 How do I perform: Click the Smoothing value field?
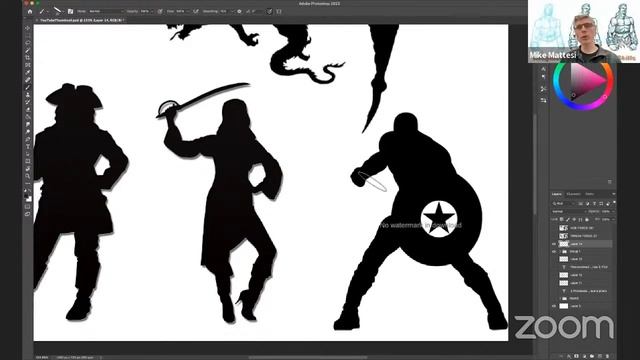pyautogui.click(x=224, y=11)
